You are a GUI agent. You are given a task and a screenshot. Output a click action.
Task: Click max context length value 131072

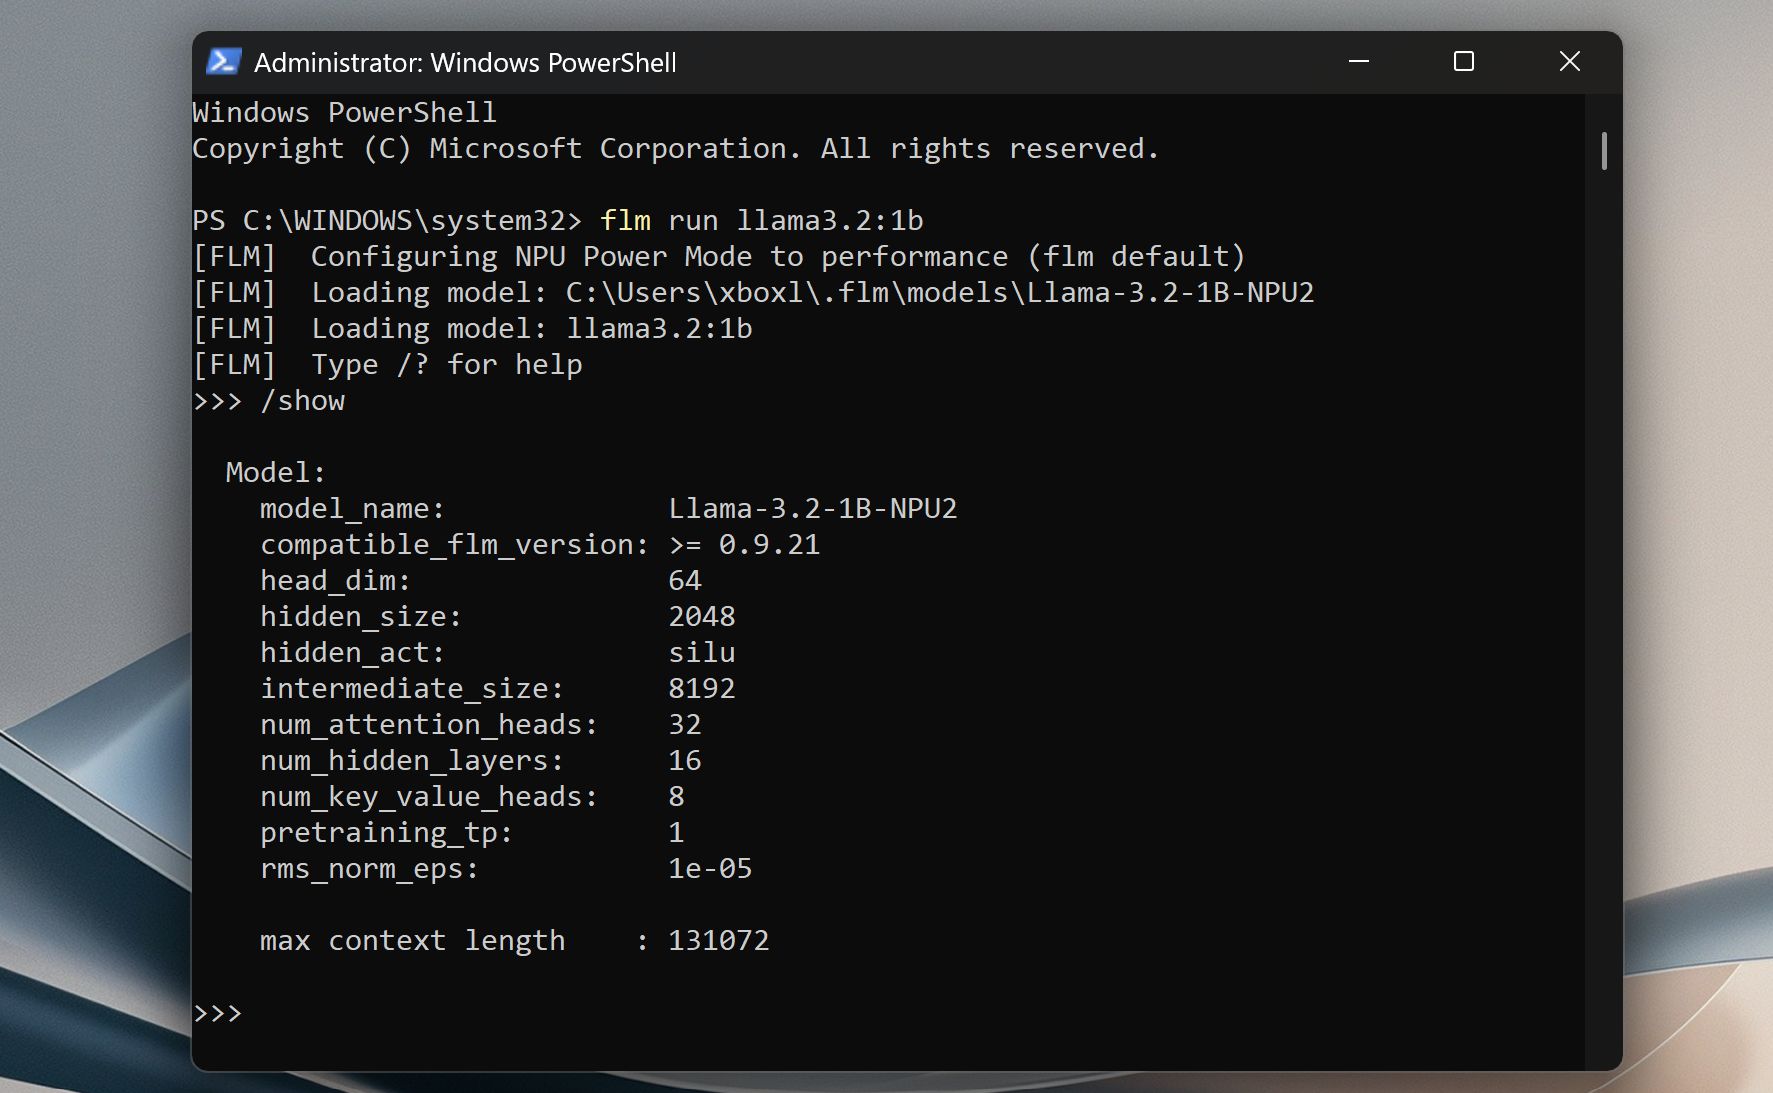[719, 941]
